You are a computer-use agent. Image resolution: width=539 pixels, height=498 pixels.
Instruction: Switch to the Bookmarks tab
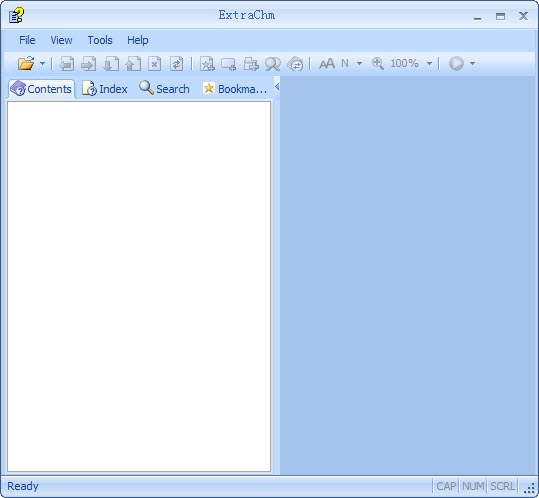(x=235, y=89)
